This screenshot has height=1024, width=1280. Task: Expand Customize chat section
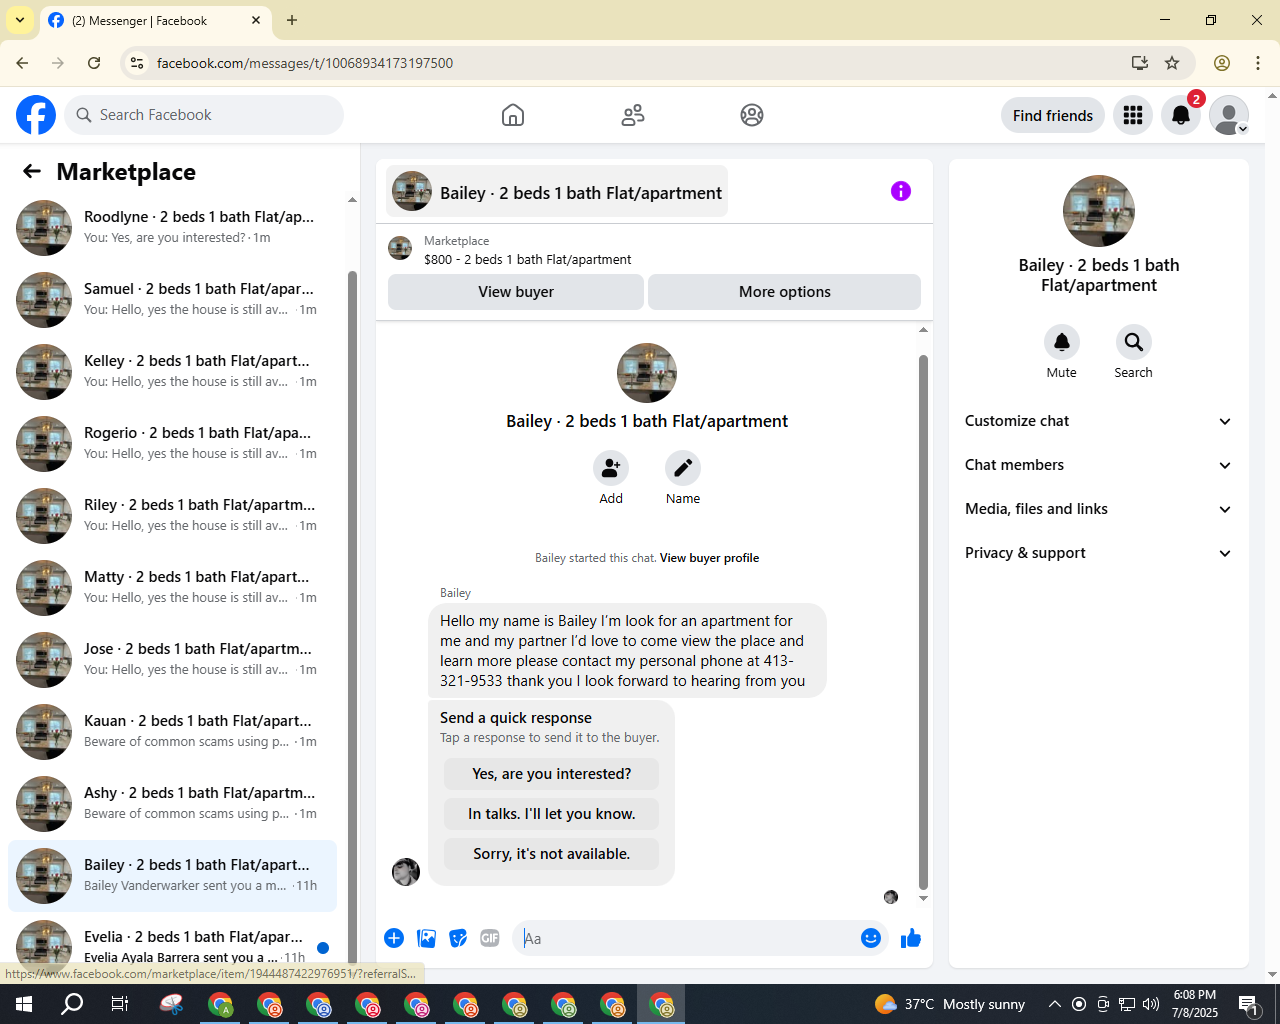tap(1099, 421)
